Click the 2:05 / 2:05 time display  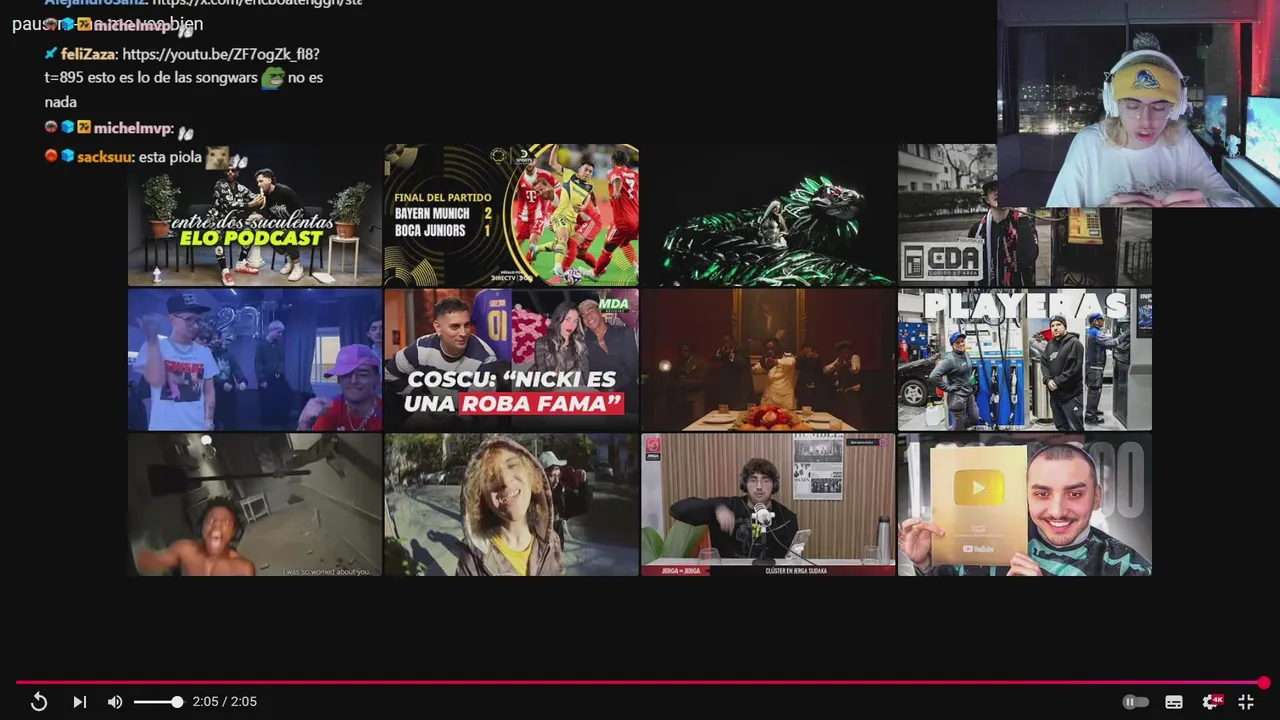(225, 702)
